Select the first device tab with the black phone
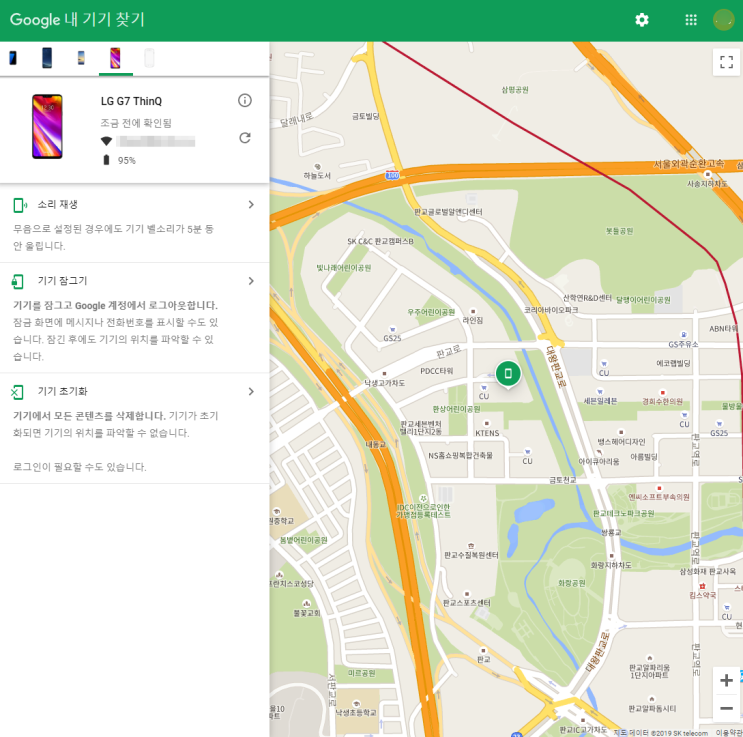This screenshot has width=743, height=737. (13, 58)
